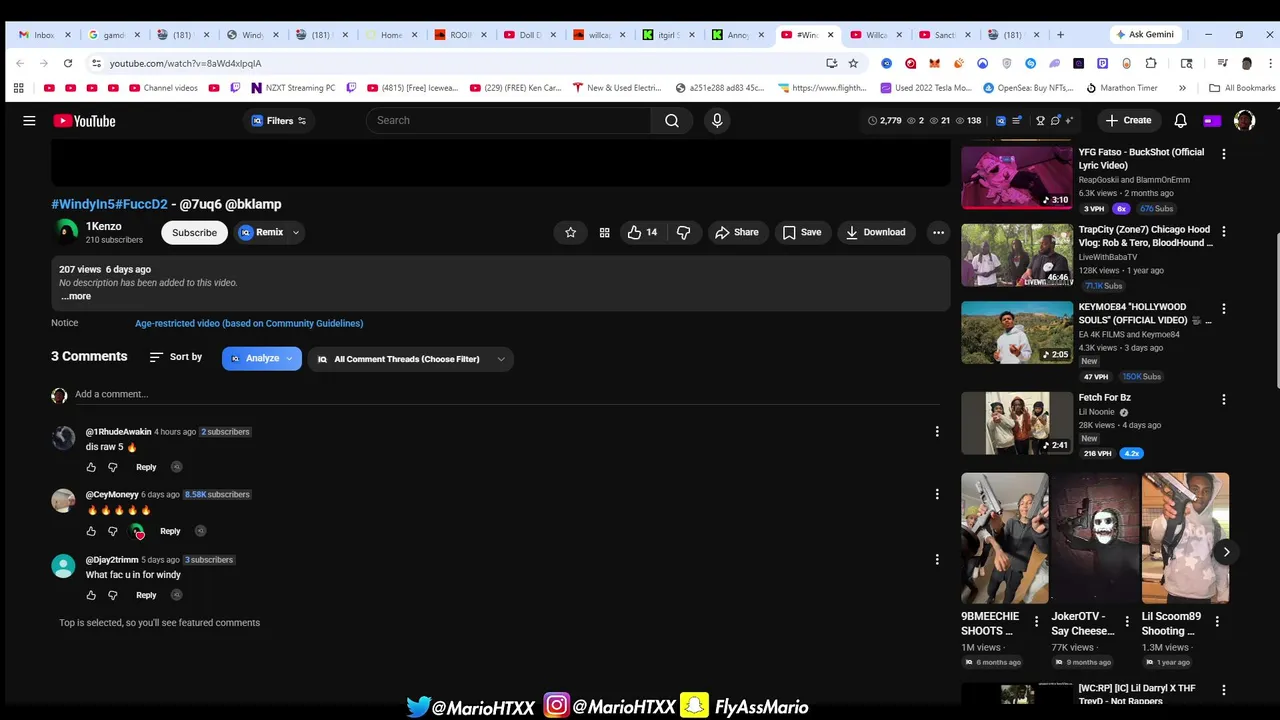Download the video
1280x720 pixels.
[x=876, y=232]
